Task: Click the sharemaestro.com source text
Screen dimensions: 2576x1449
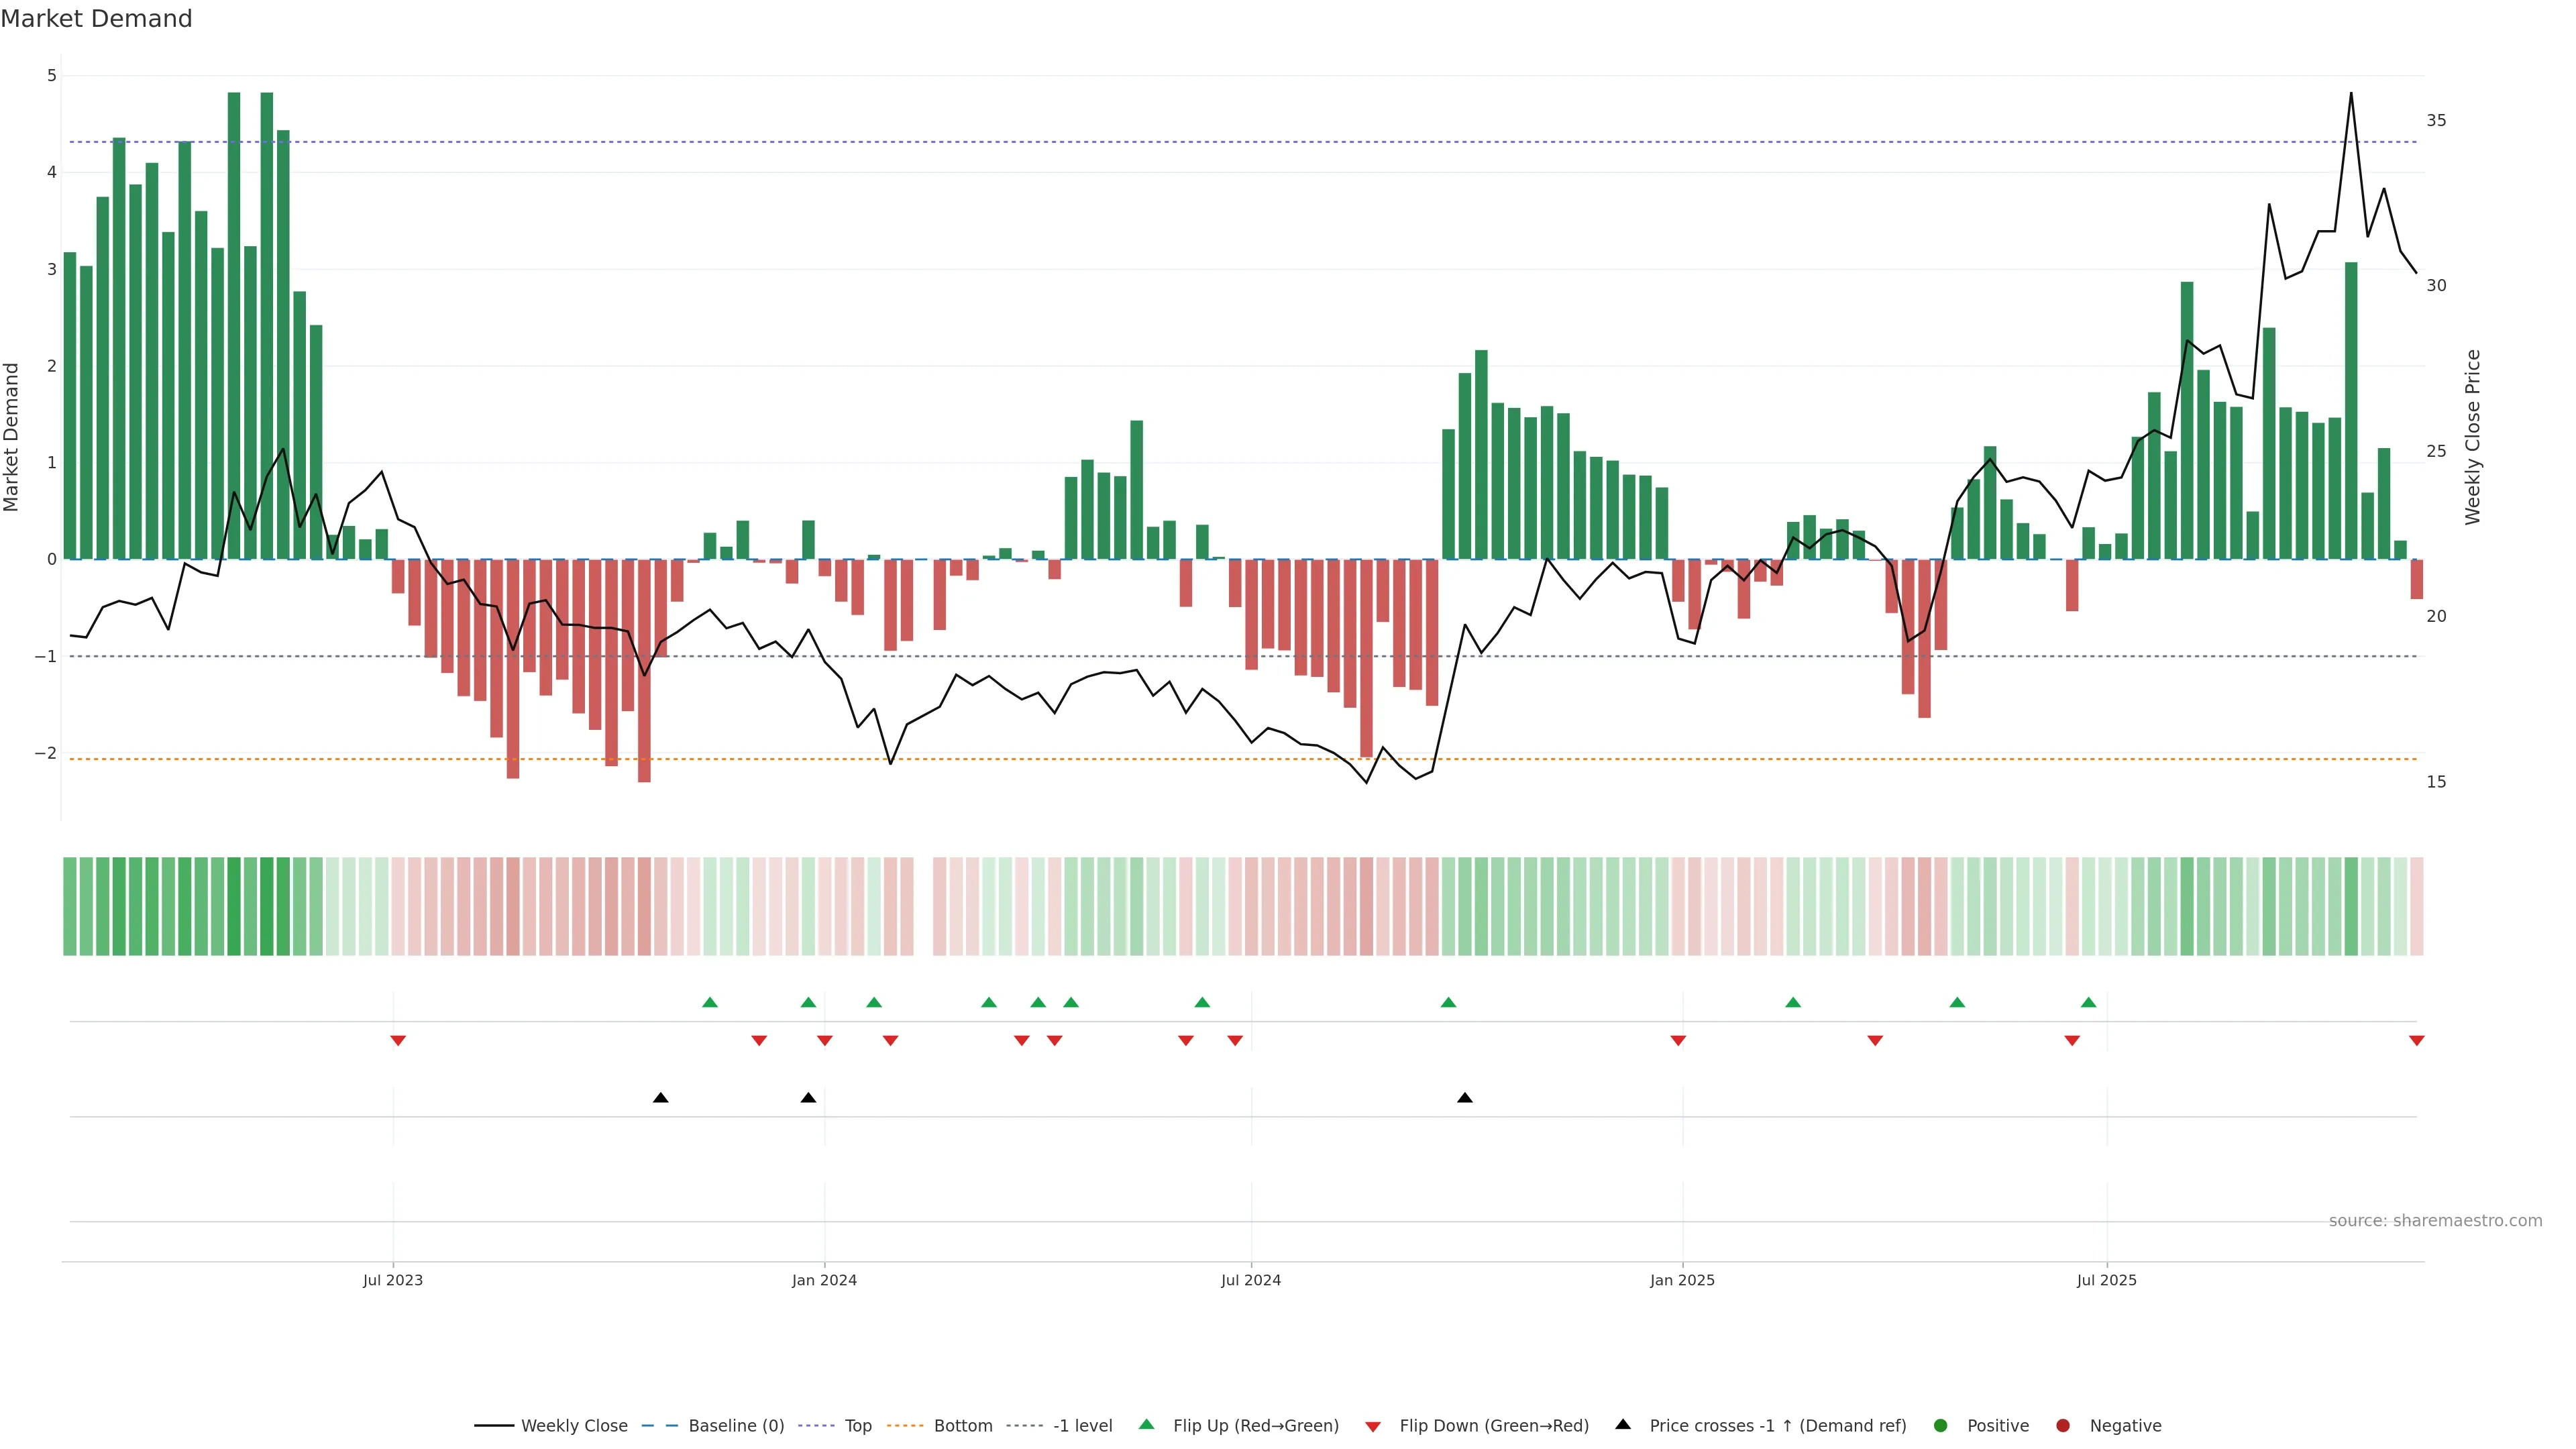Action: coord(2435,1221)
